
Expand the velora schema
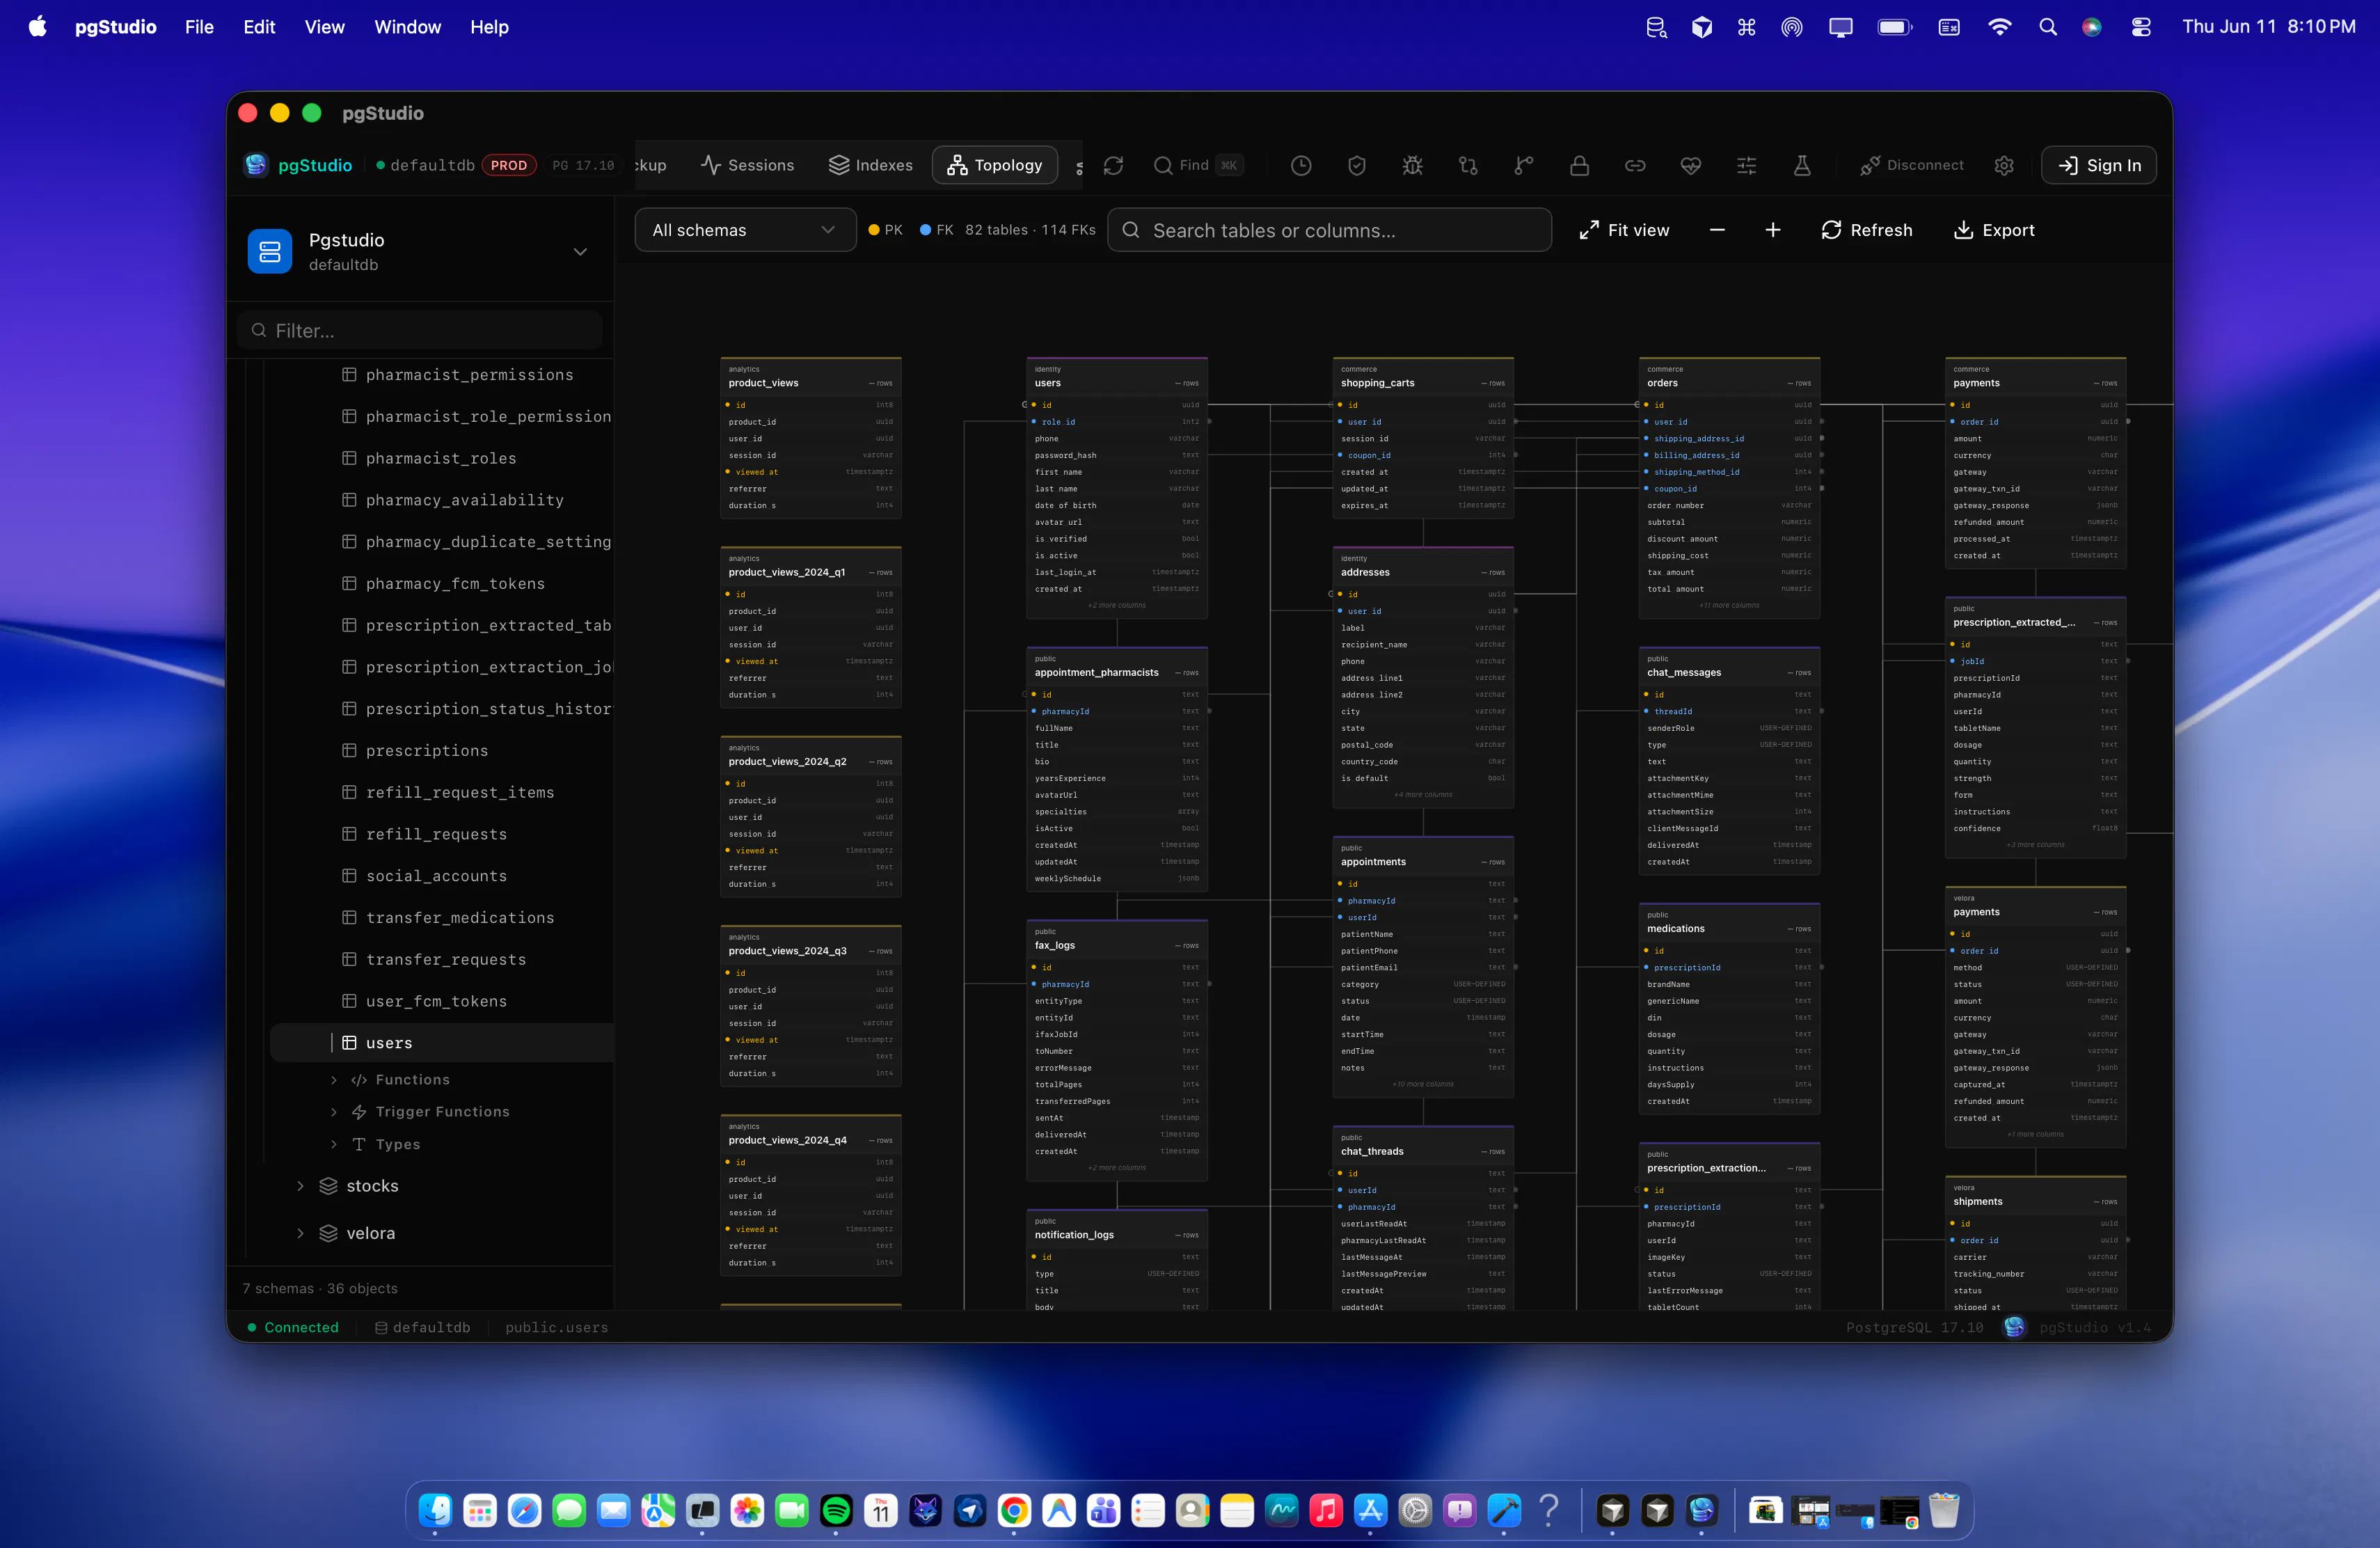tap(300, 1233)
